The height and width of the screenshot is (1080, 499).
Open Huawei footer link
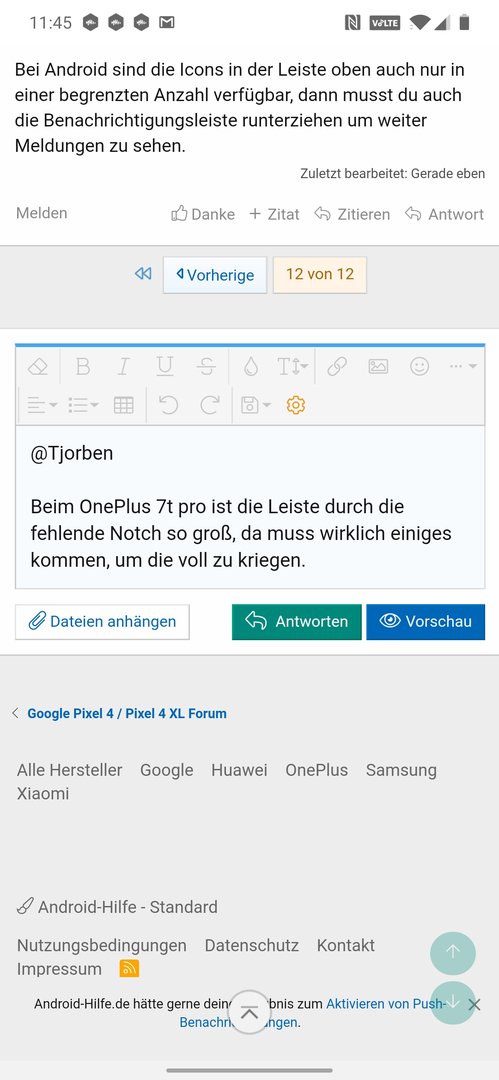click(x=239, y=770)
